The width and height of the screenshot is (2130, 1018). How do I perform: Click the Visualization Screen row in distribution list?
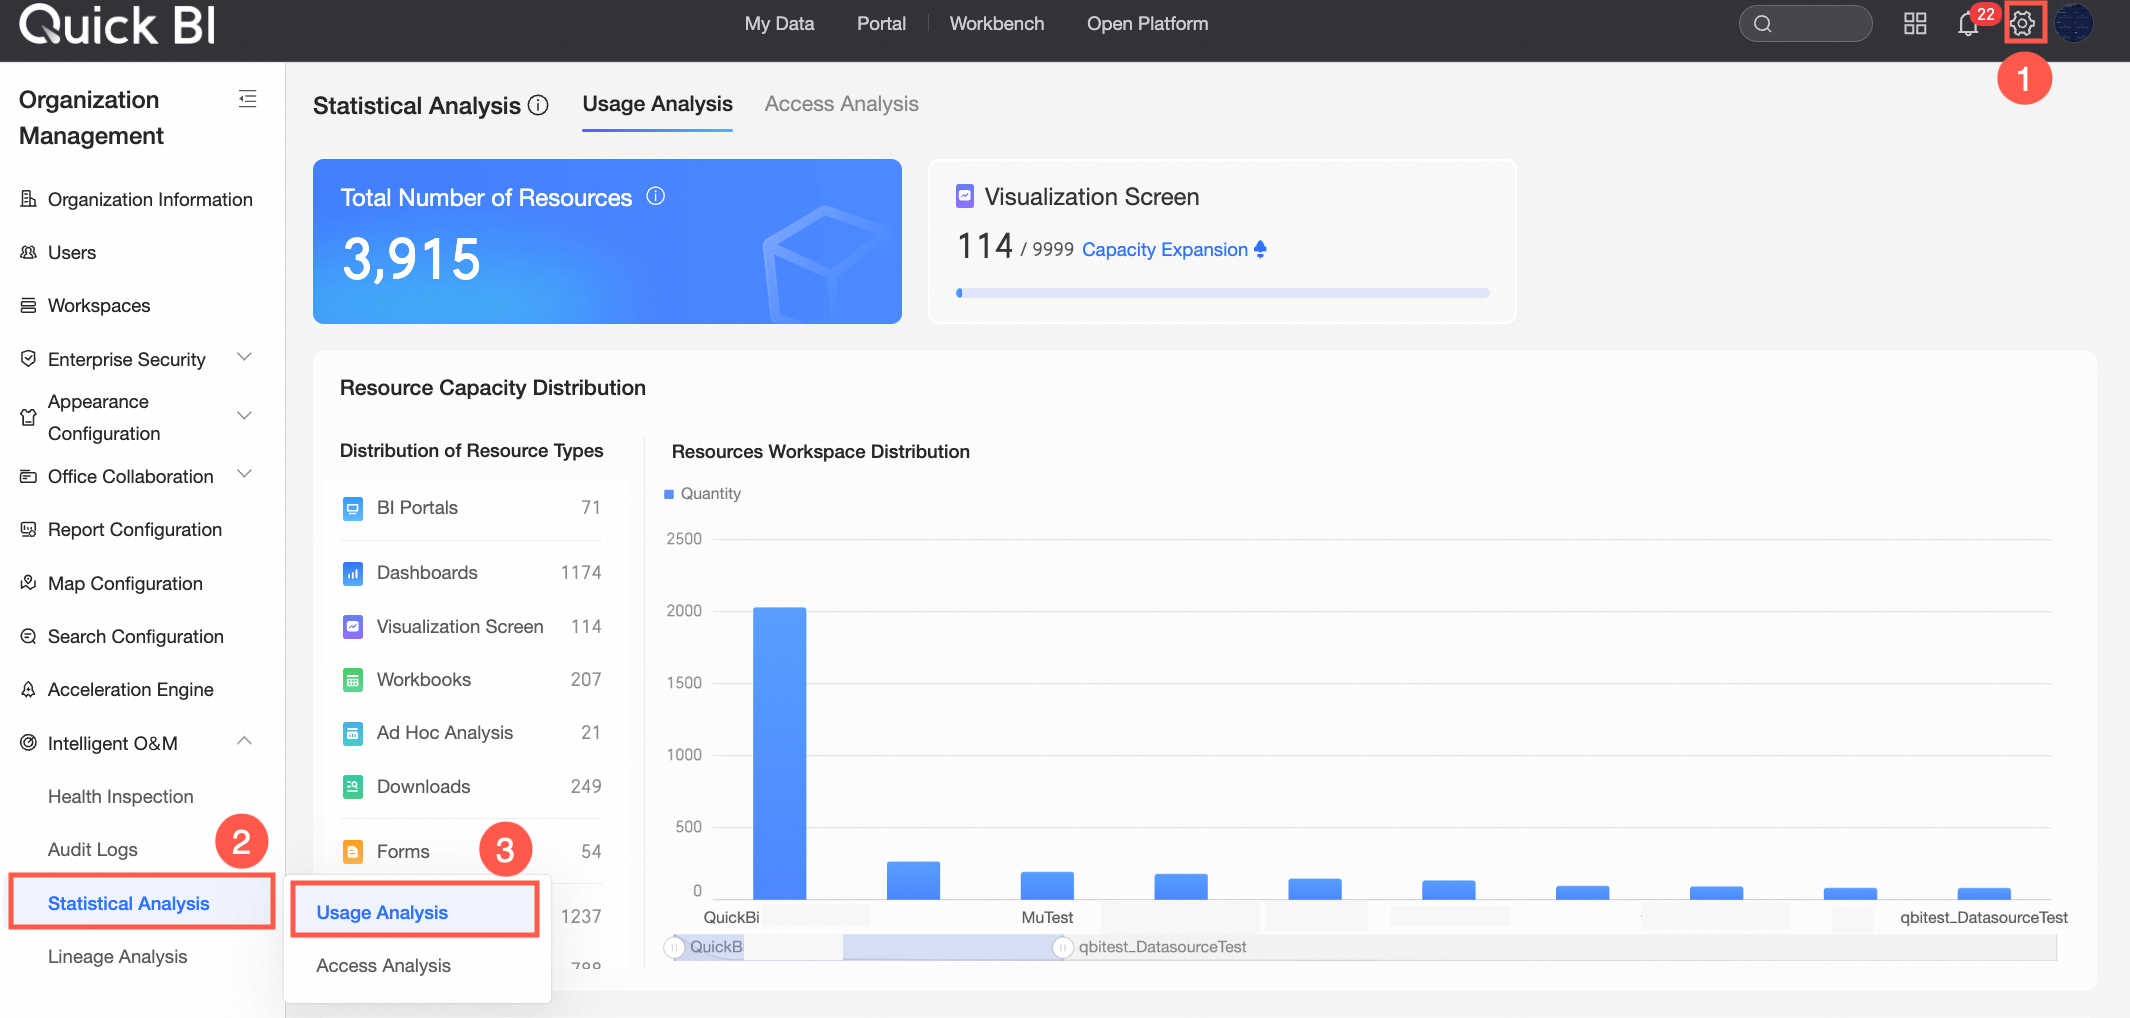(x=471, y=627)
